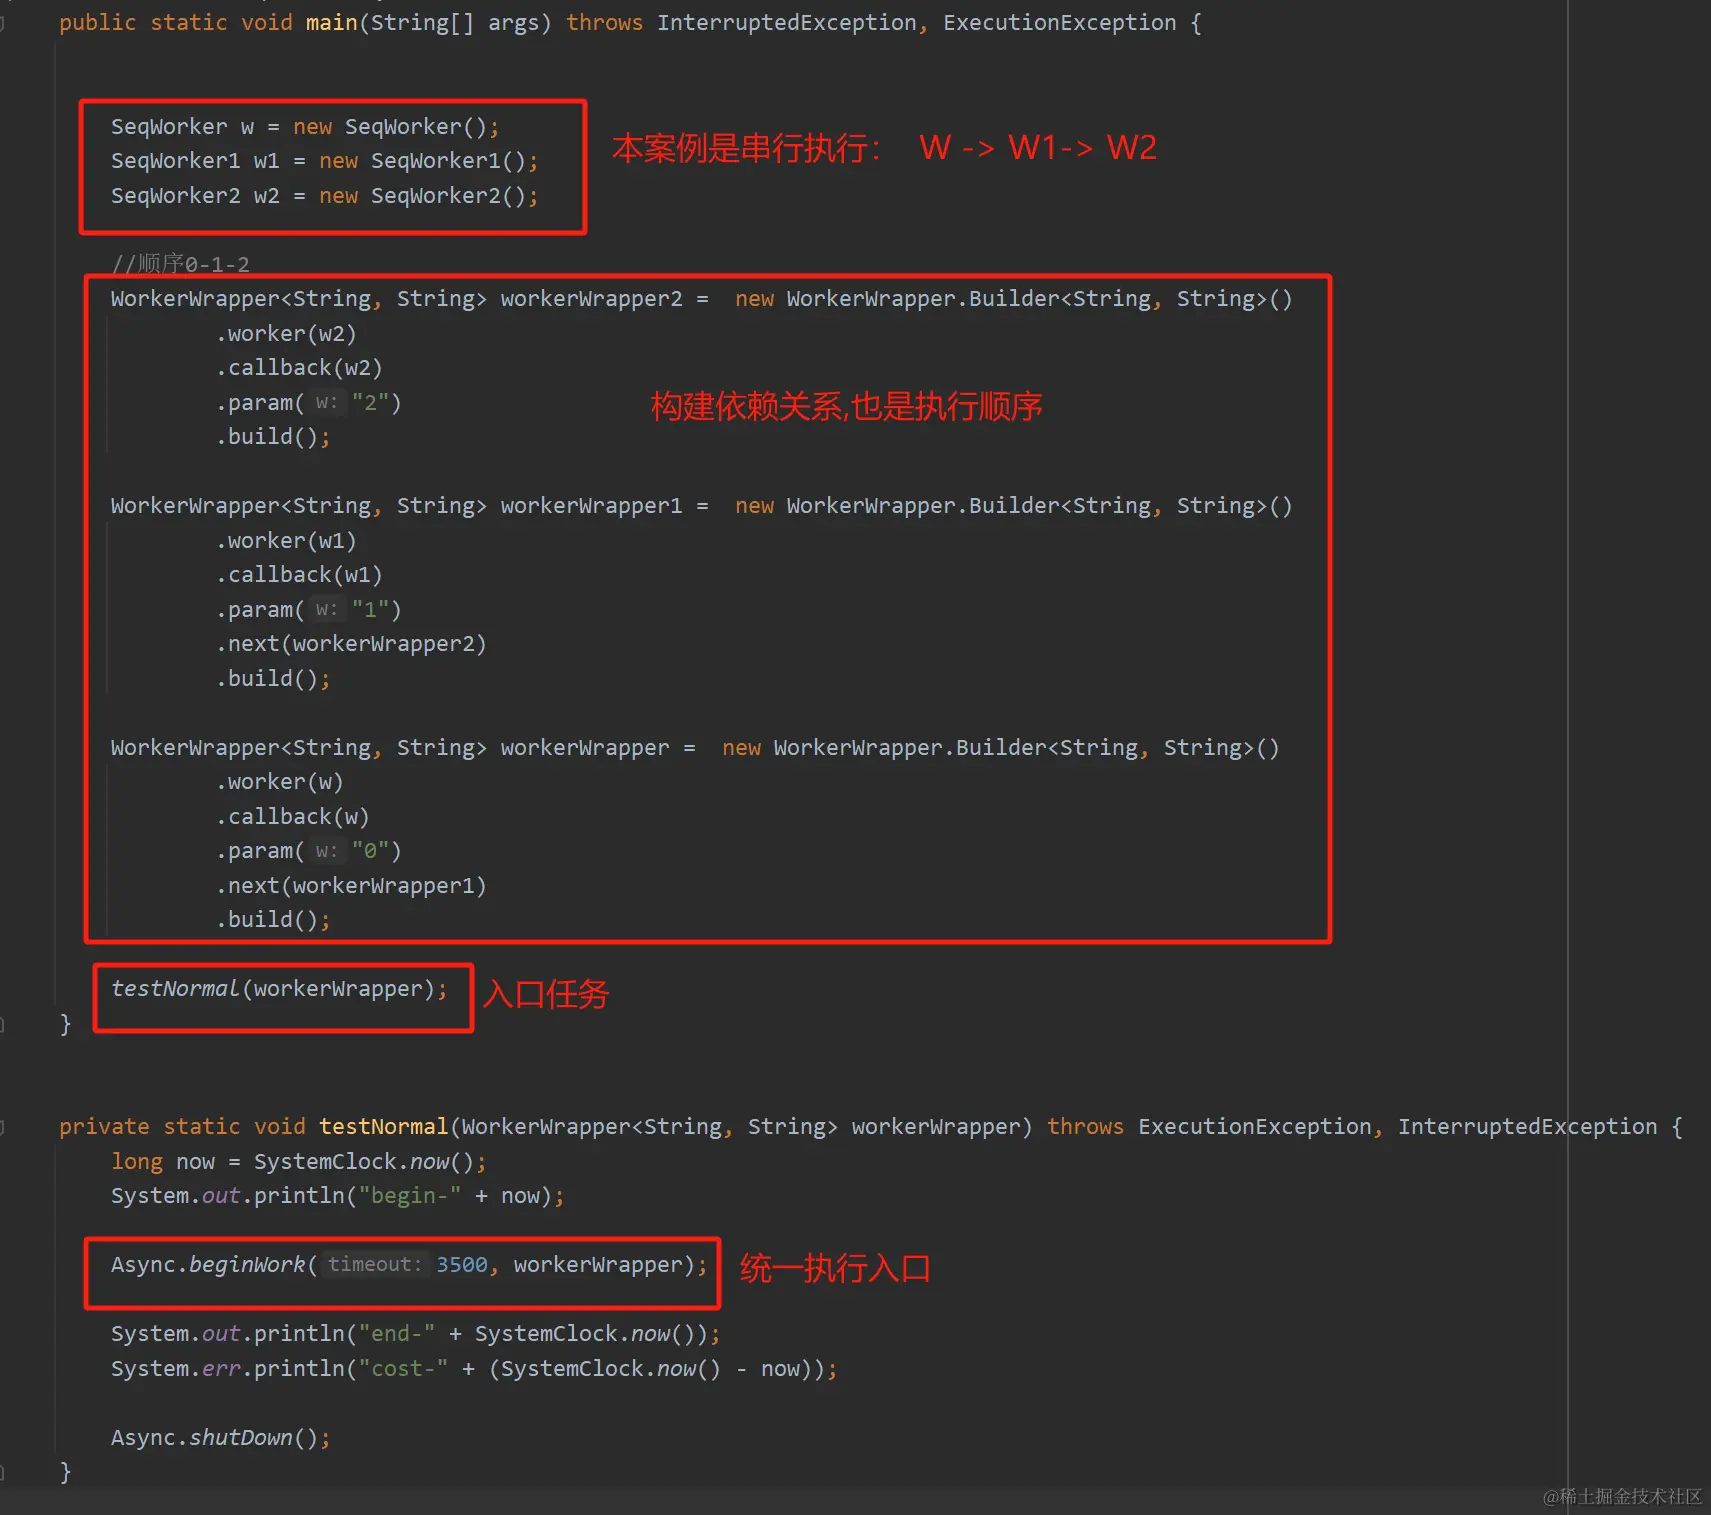Image resolution: width=1711 pixels, height=1515 pixels.
Task: Click the .next(workerWrapper1) call
Action: click(351, 886)
